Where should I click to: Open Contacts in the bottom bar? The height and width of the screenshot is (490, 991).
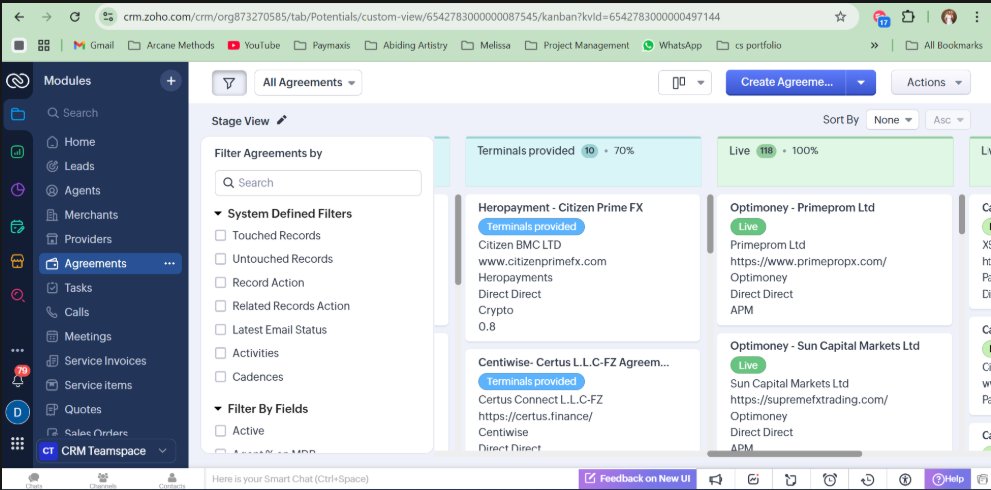click(x=172, y=481)
